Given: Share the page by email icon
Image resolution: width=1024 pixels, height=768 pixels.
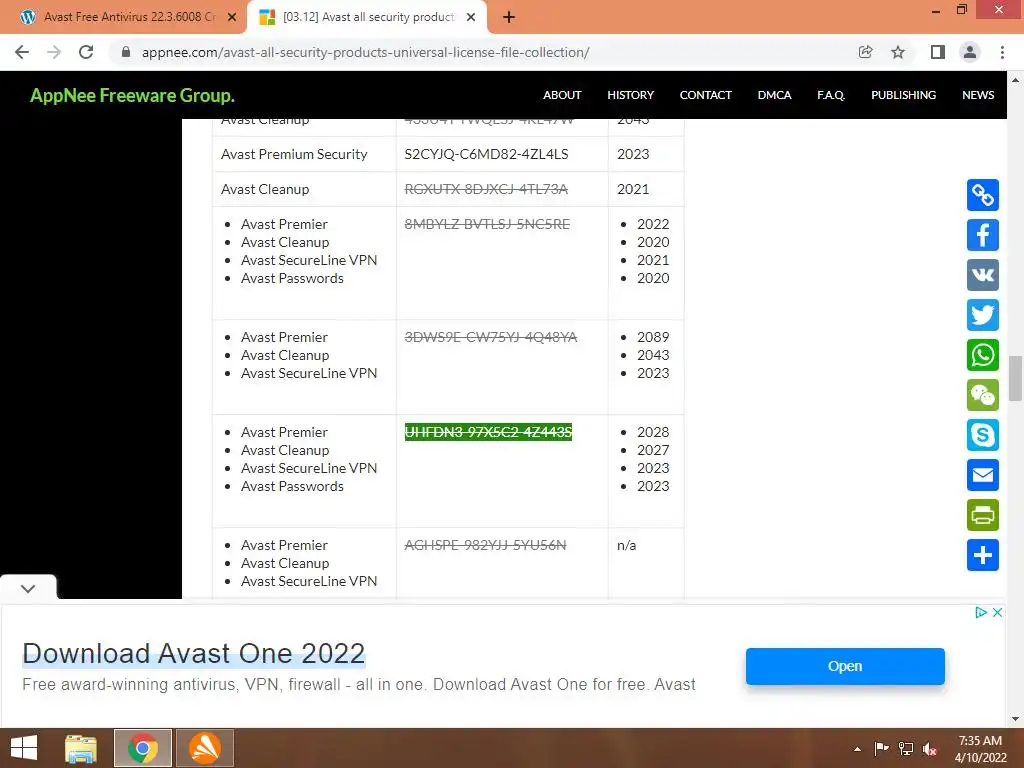Looking at the screenshot, I should point(983,475).
